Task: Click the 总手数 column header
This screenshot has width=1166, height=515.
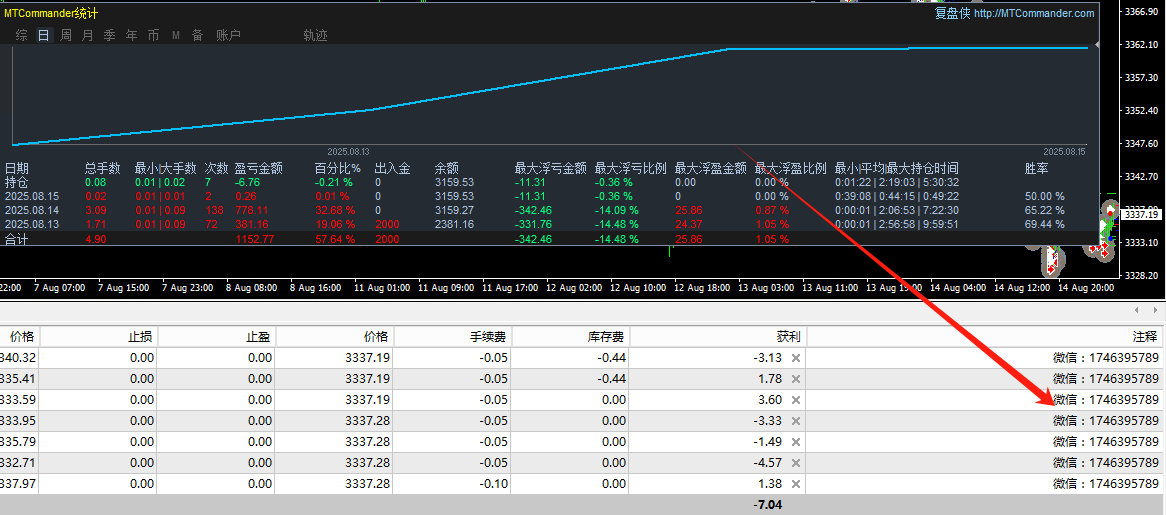Action: pos(103,168)
